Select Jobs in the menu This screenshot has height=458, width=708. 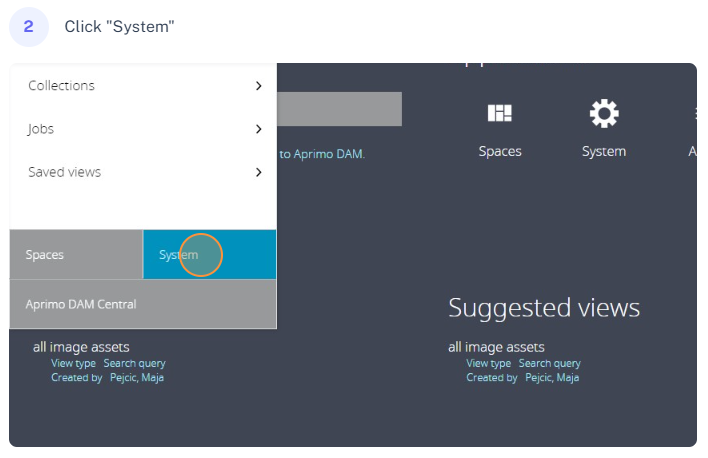[x=41, y=129]
